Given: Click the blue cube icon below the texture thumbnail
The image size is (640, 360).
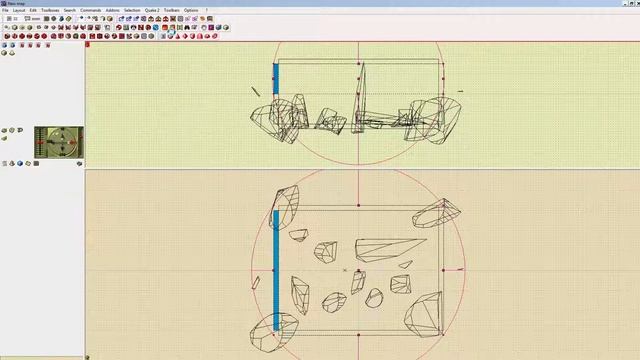Looking at the screenshot, I should (x=20, y=163).
